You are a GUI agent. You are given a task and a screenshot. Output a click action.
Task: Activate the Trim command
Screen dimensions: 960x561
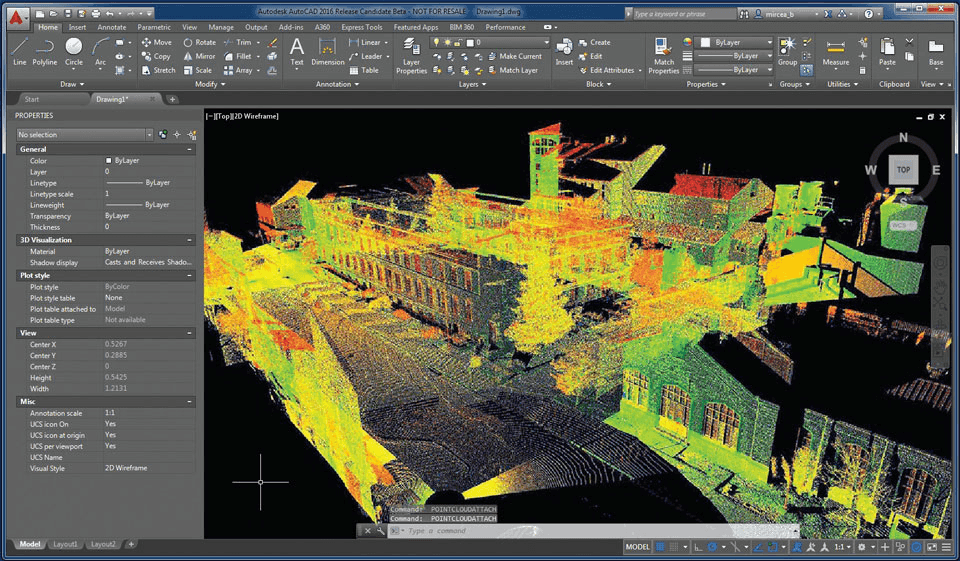(238, 42)
